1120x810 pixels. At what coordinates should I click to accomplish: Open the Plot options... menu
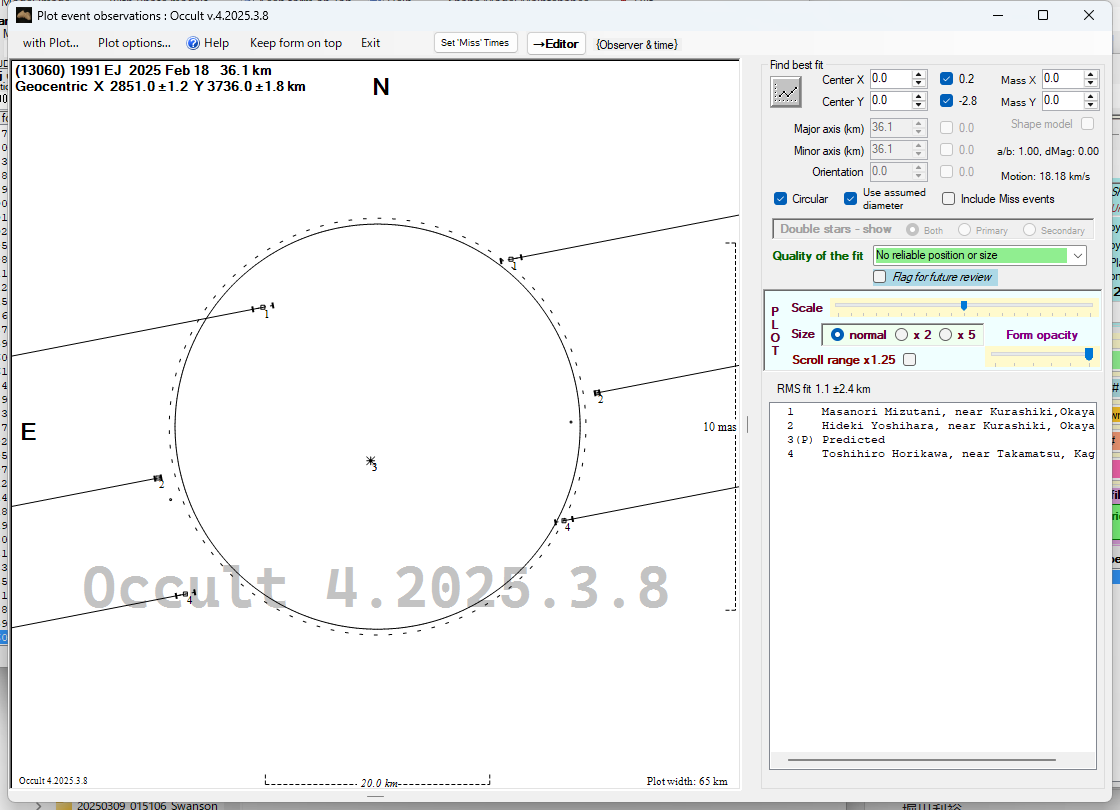(x=134, y=43)
